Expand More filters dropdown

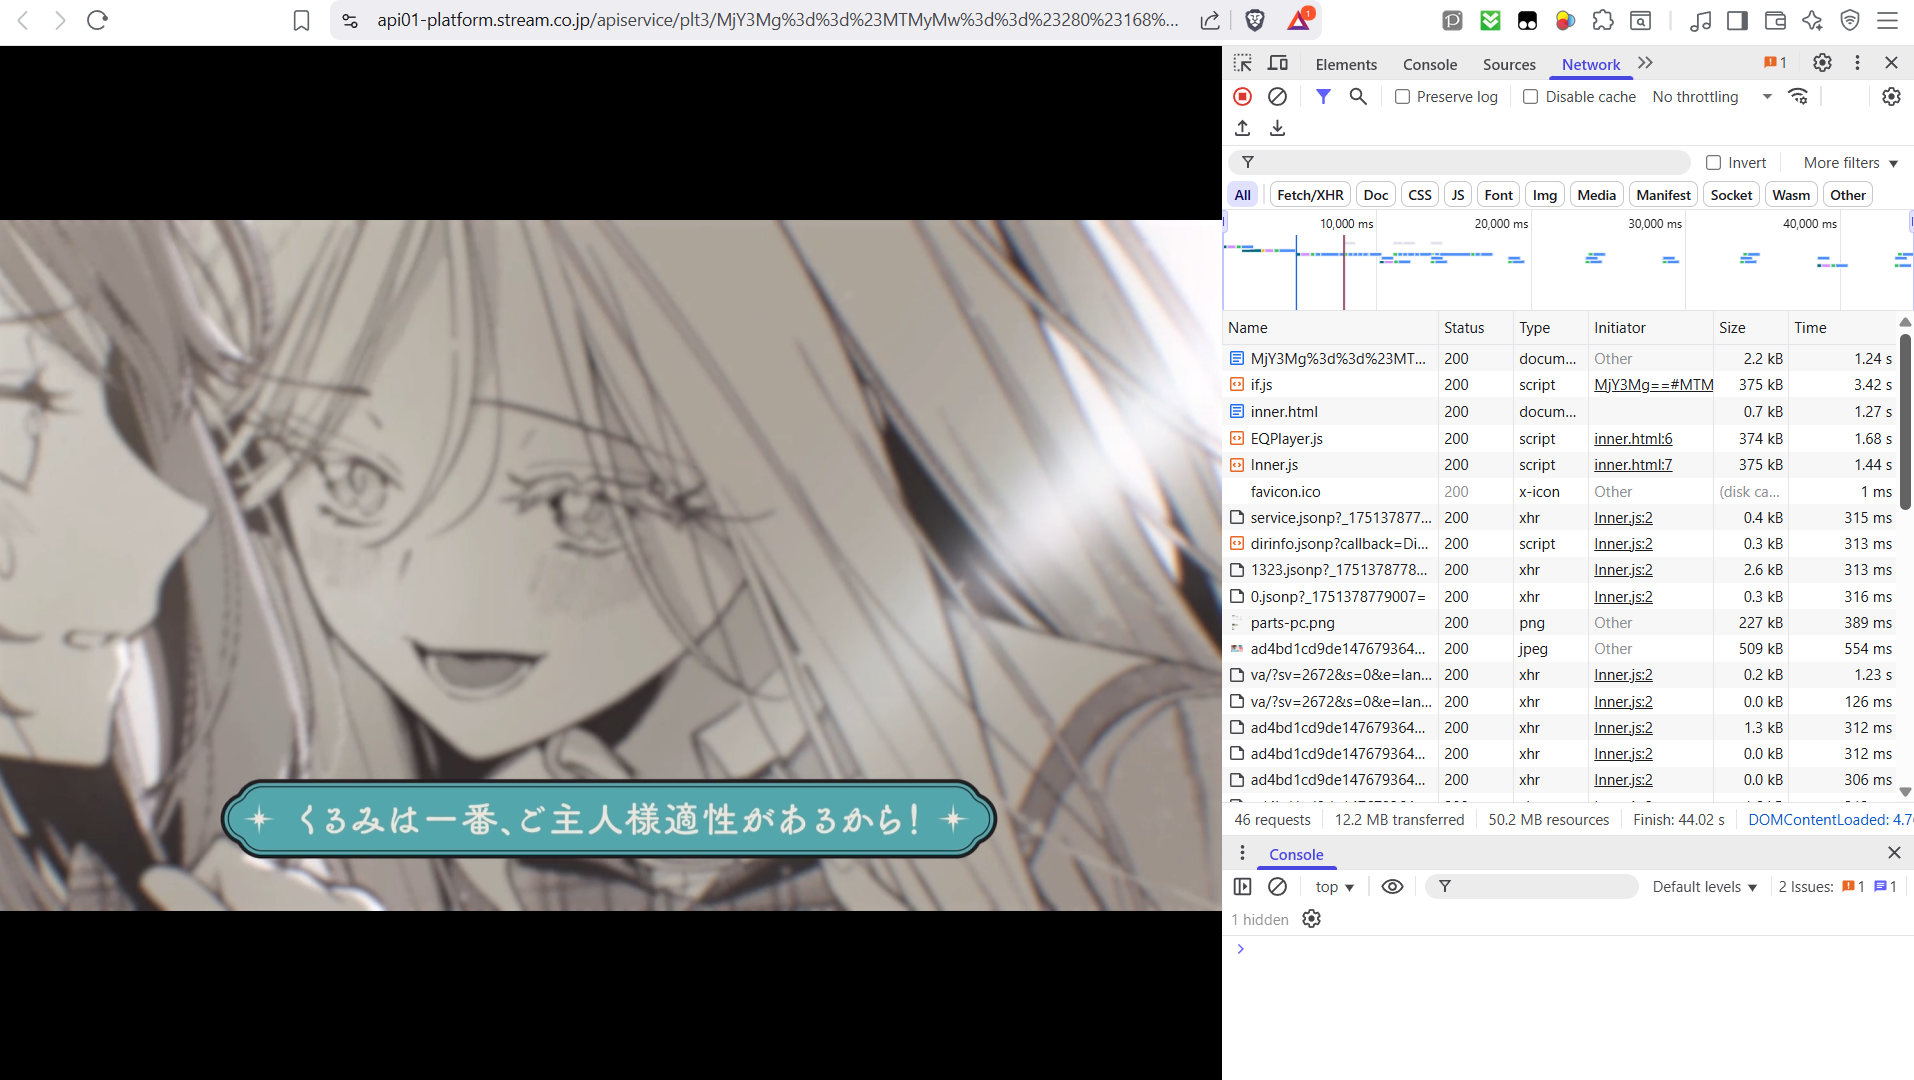[x=1850, y=162]
